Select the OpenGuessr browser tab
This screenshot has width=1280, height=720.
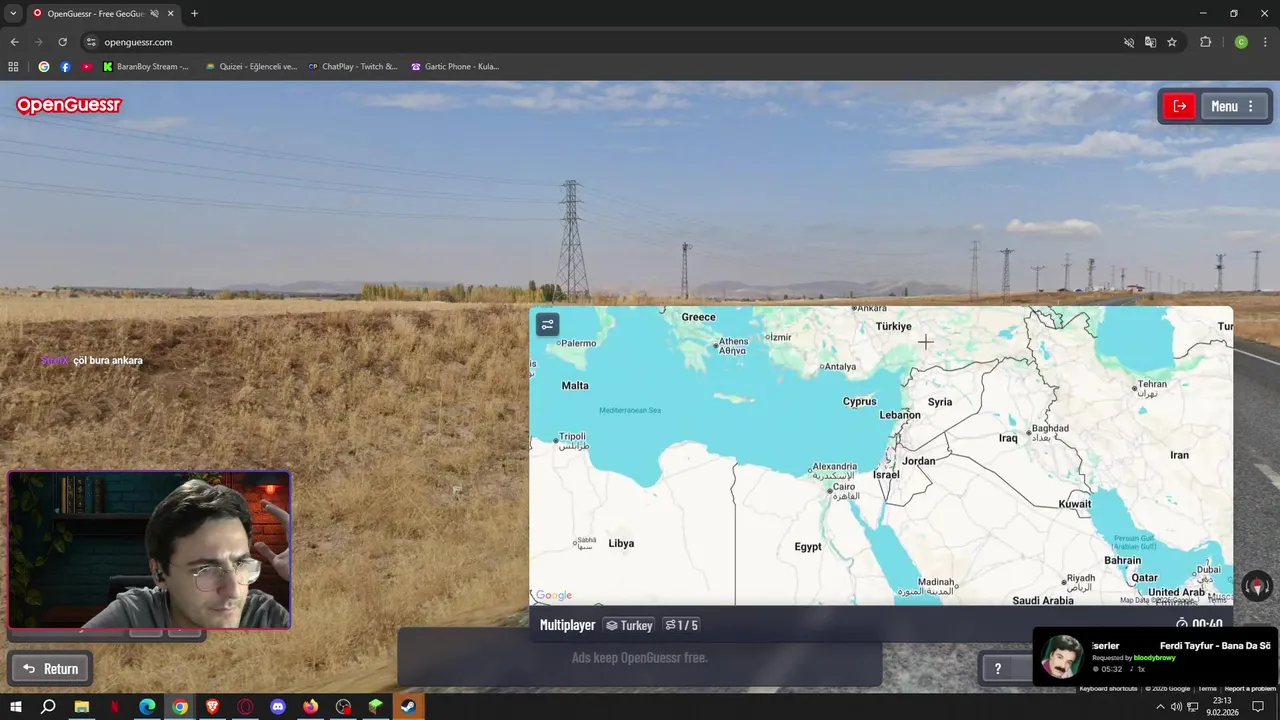click(x=103, y=14)
